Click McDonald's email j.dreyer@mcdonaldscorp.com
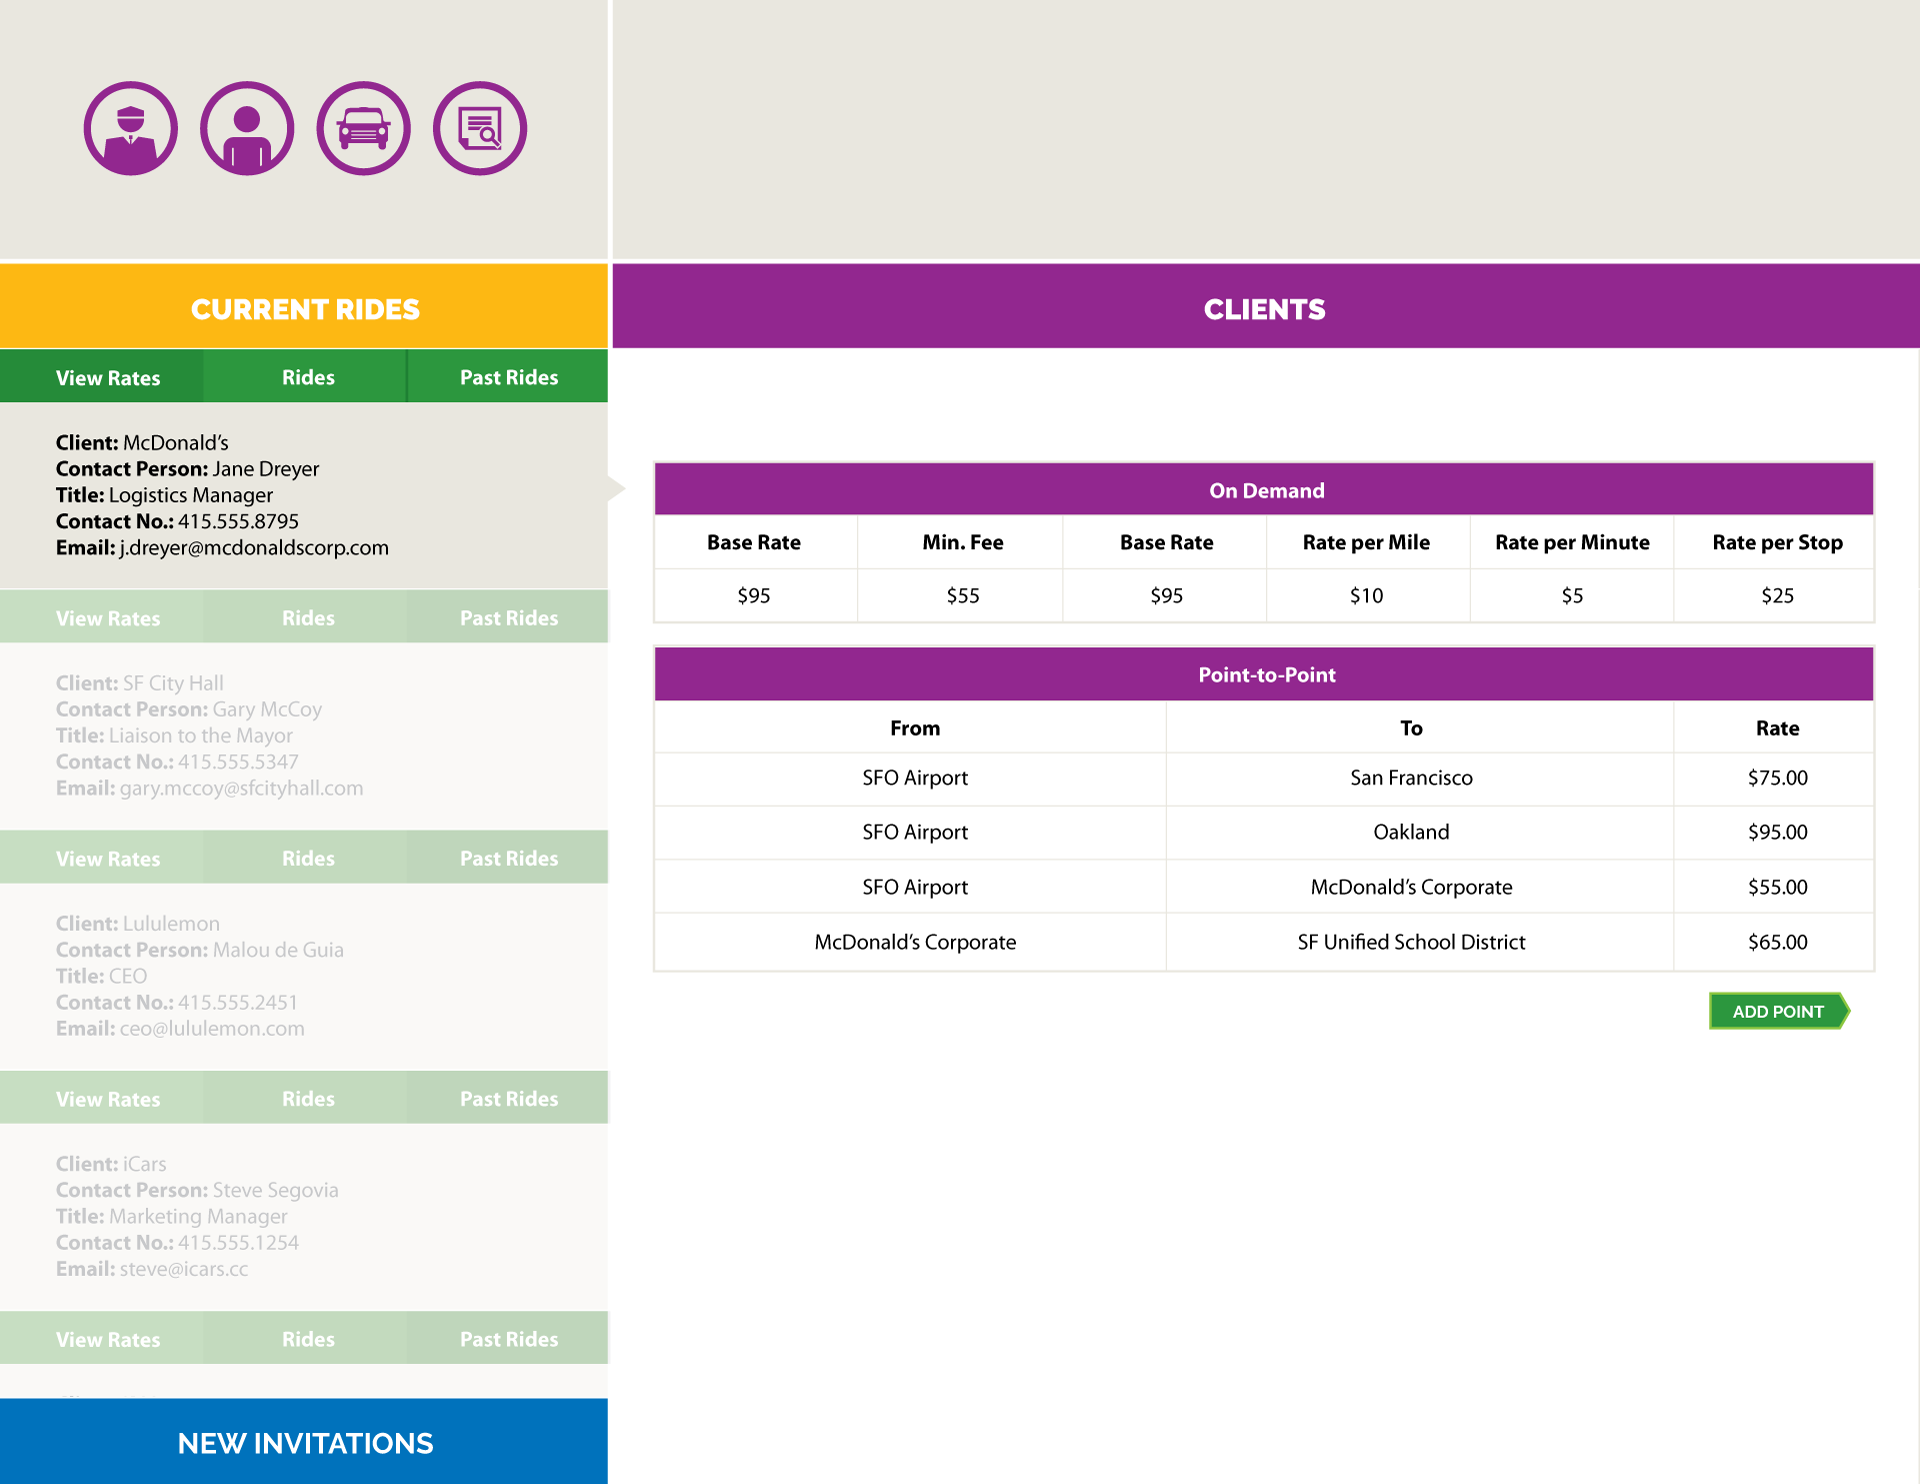Image resolution: width=1920 pixels, height=1484 pixels. 254,548
